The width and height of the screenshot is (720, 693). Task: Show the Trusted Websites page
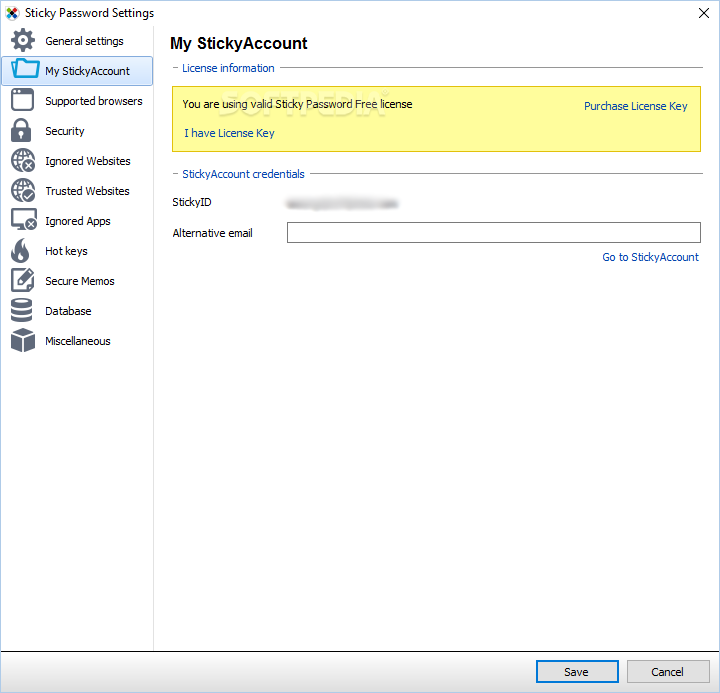pos(77,191)
